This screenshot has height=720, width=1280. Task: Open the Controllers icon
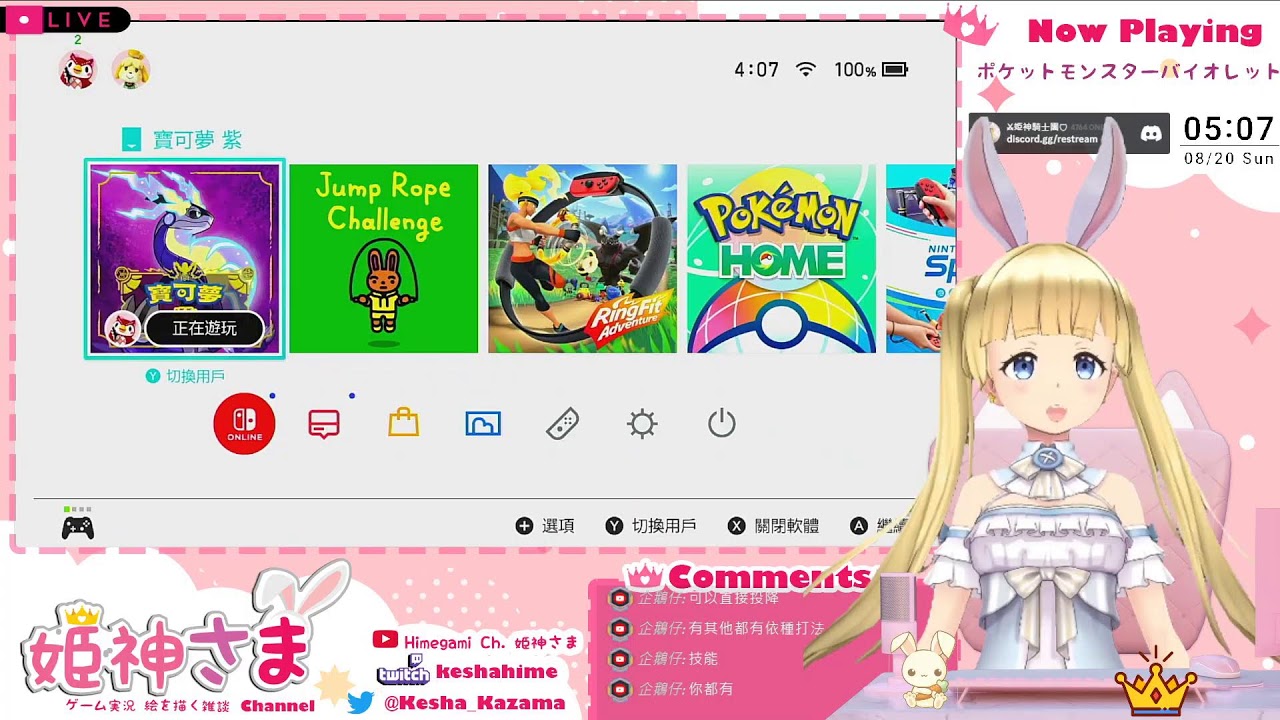click(563, 424)
